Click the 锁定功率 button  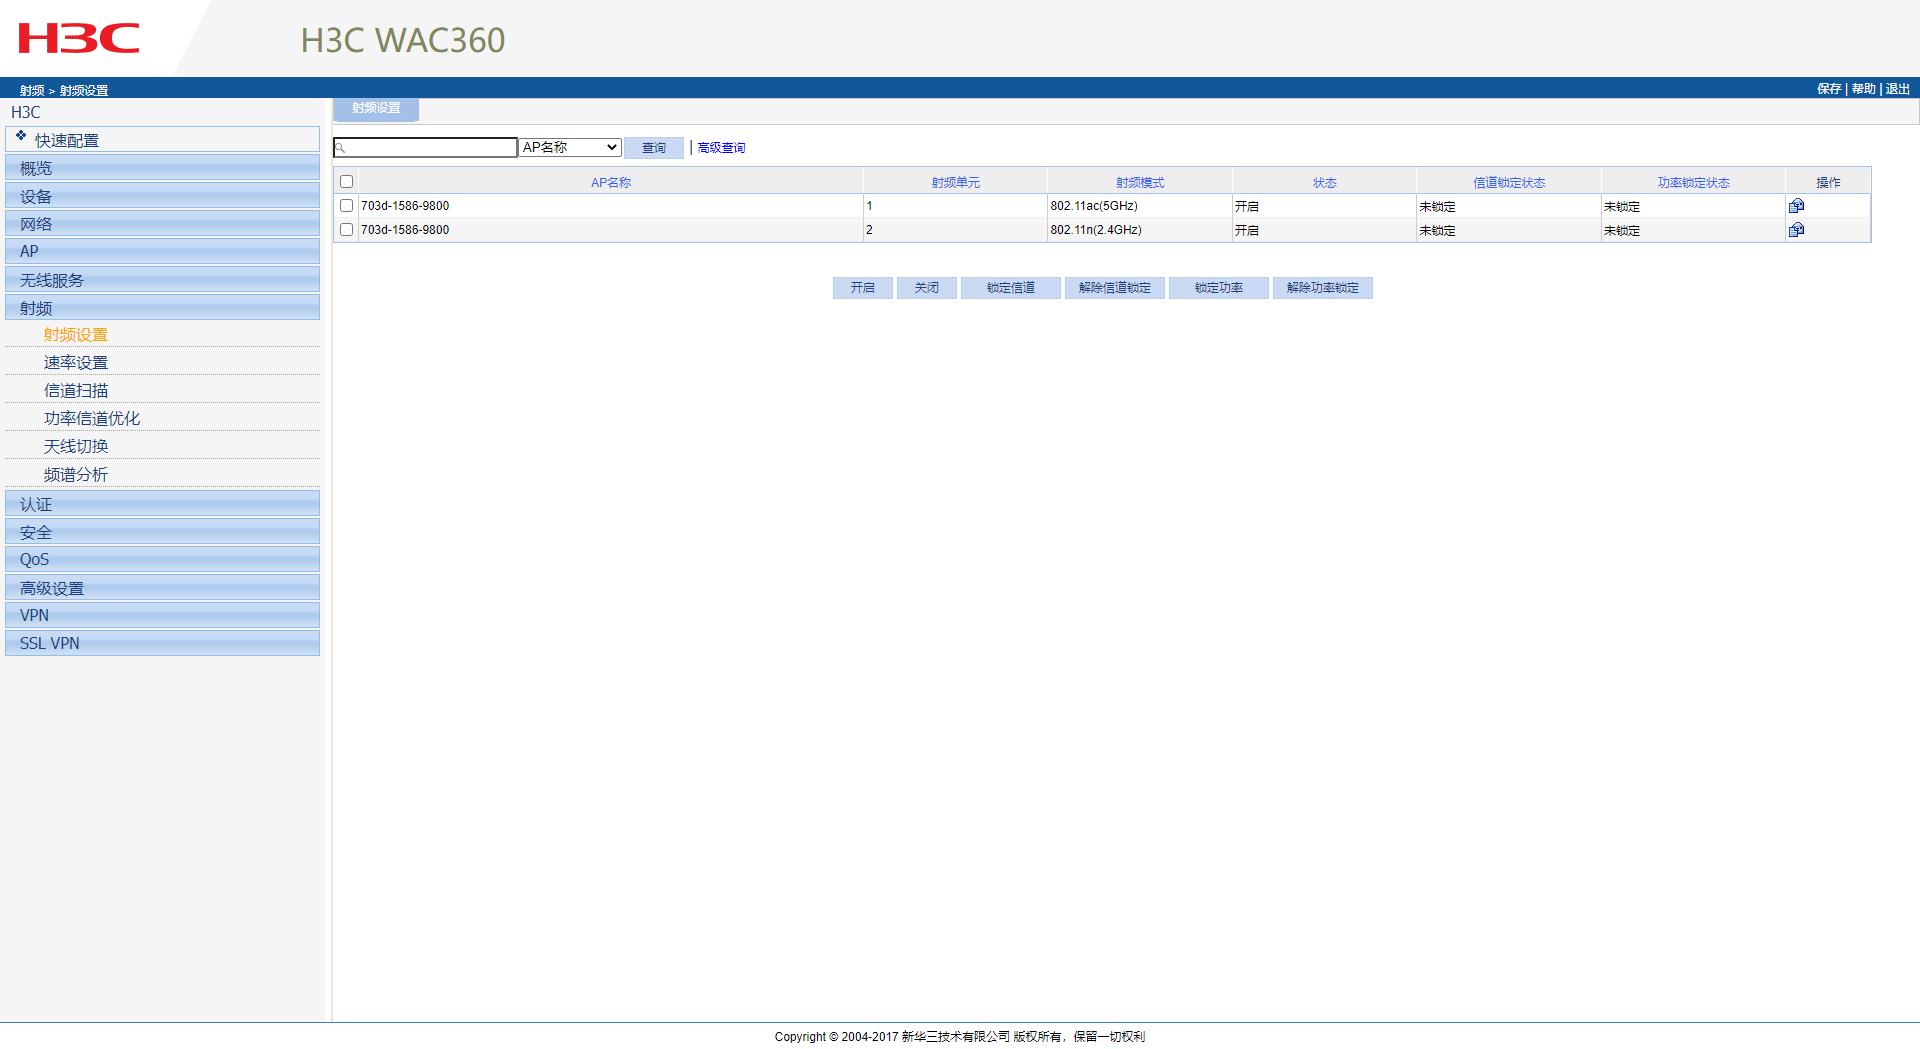pos(1219,288)
